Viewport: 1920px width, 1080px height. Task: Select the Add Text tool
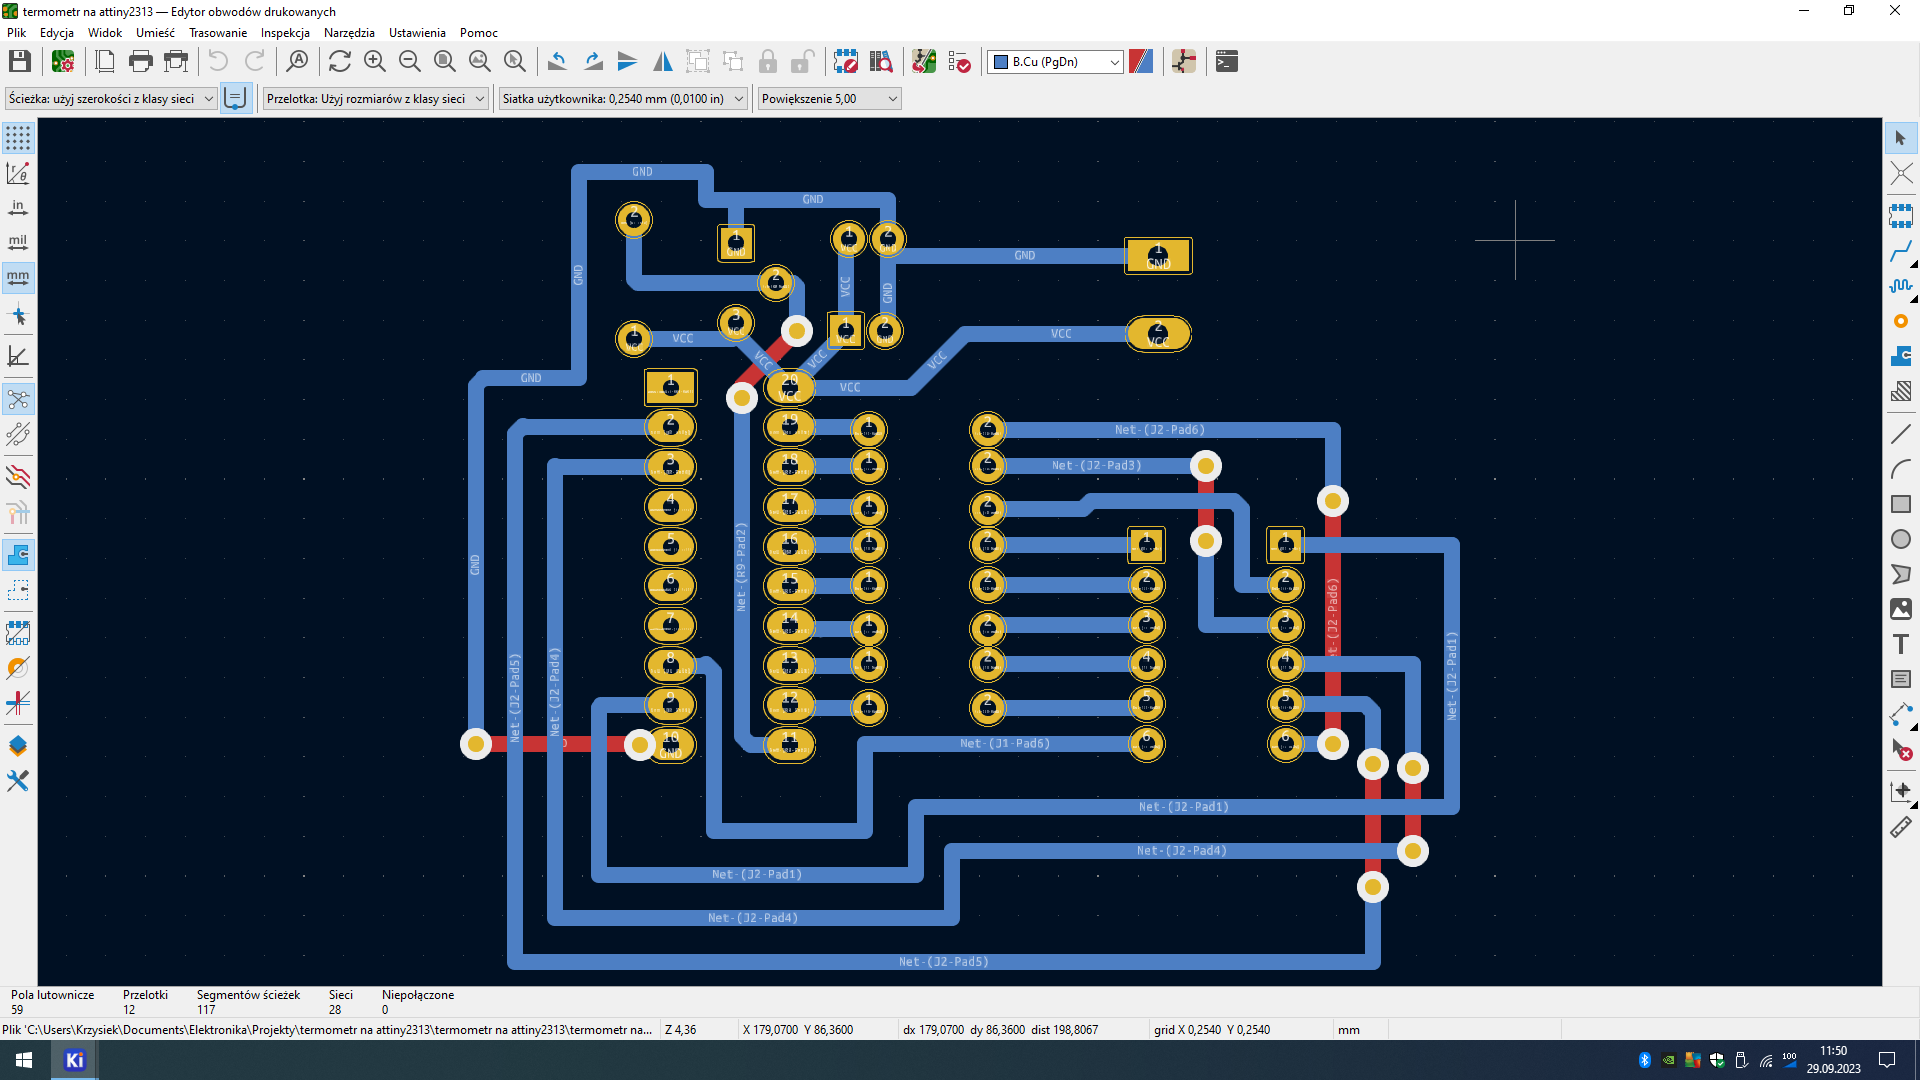(x=1901, y=645)
